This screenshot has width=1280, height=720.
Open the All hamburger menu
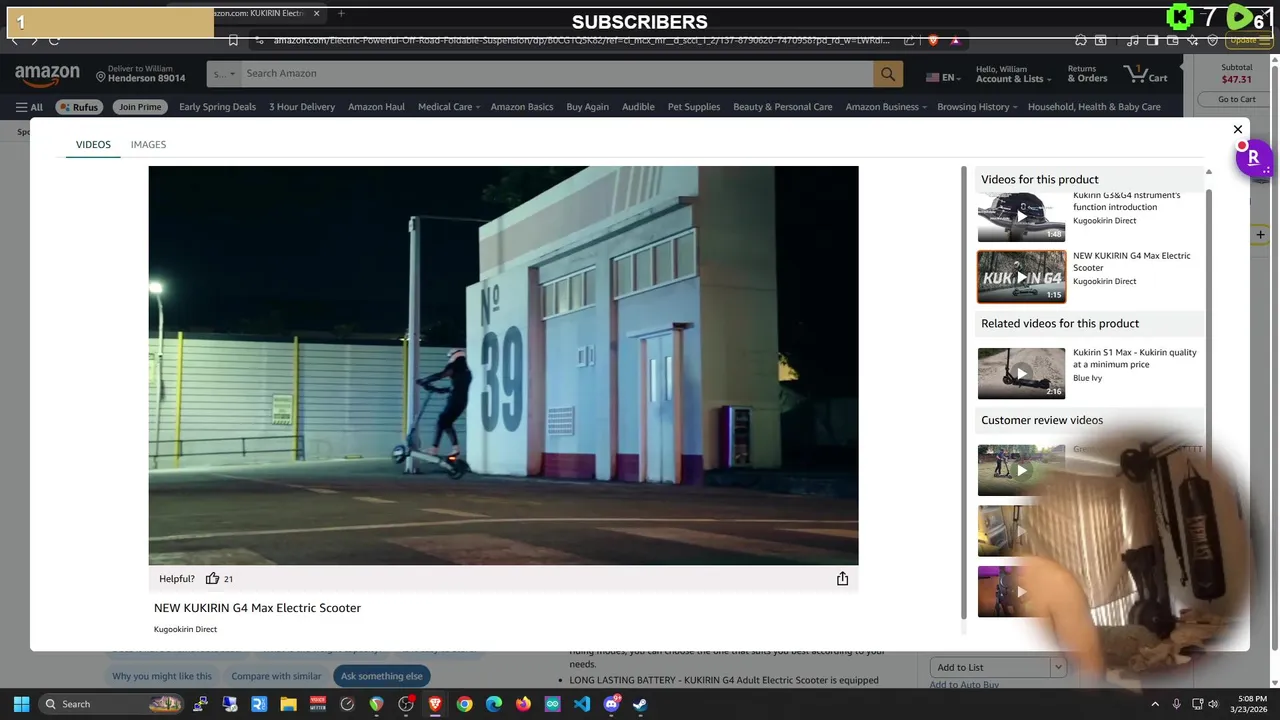pos(29,107)
